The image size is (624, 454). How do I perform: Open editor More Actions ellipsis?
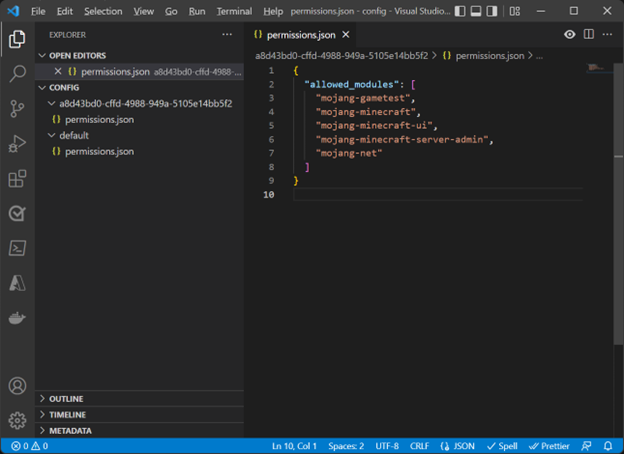point(607,35)
